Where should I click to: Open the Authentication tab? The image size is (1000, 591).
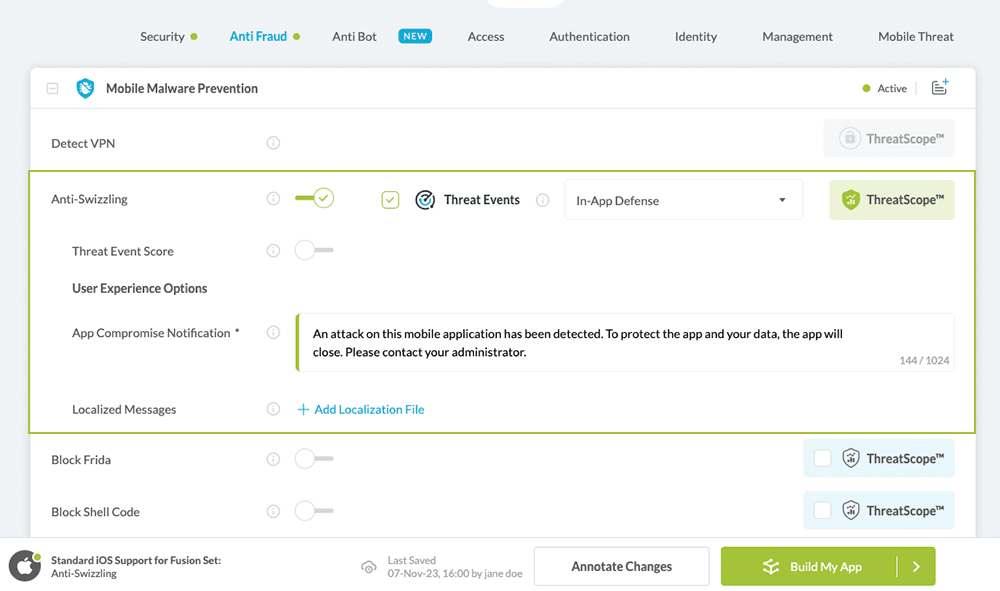tap(589, 37)
